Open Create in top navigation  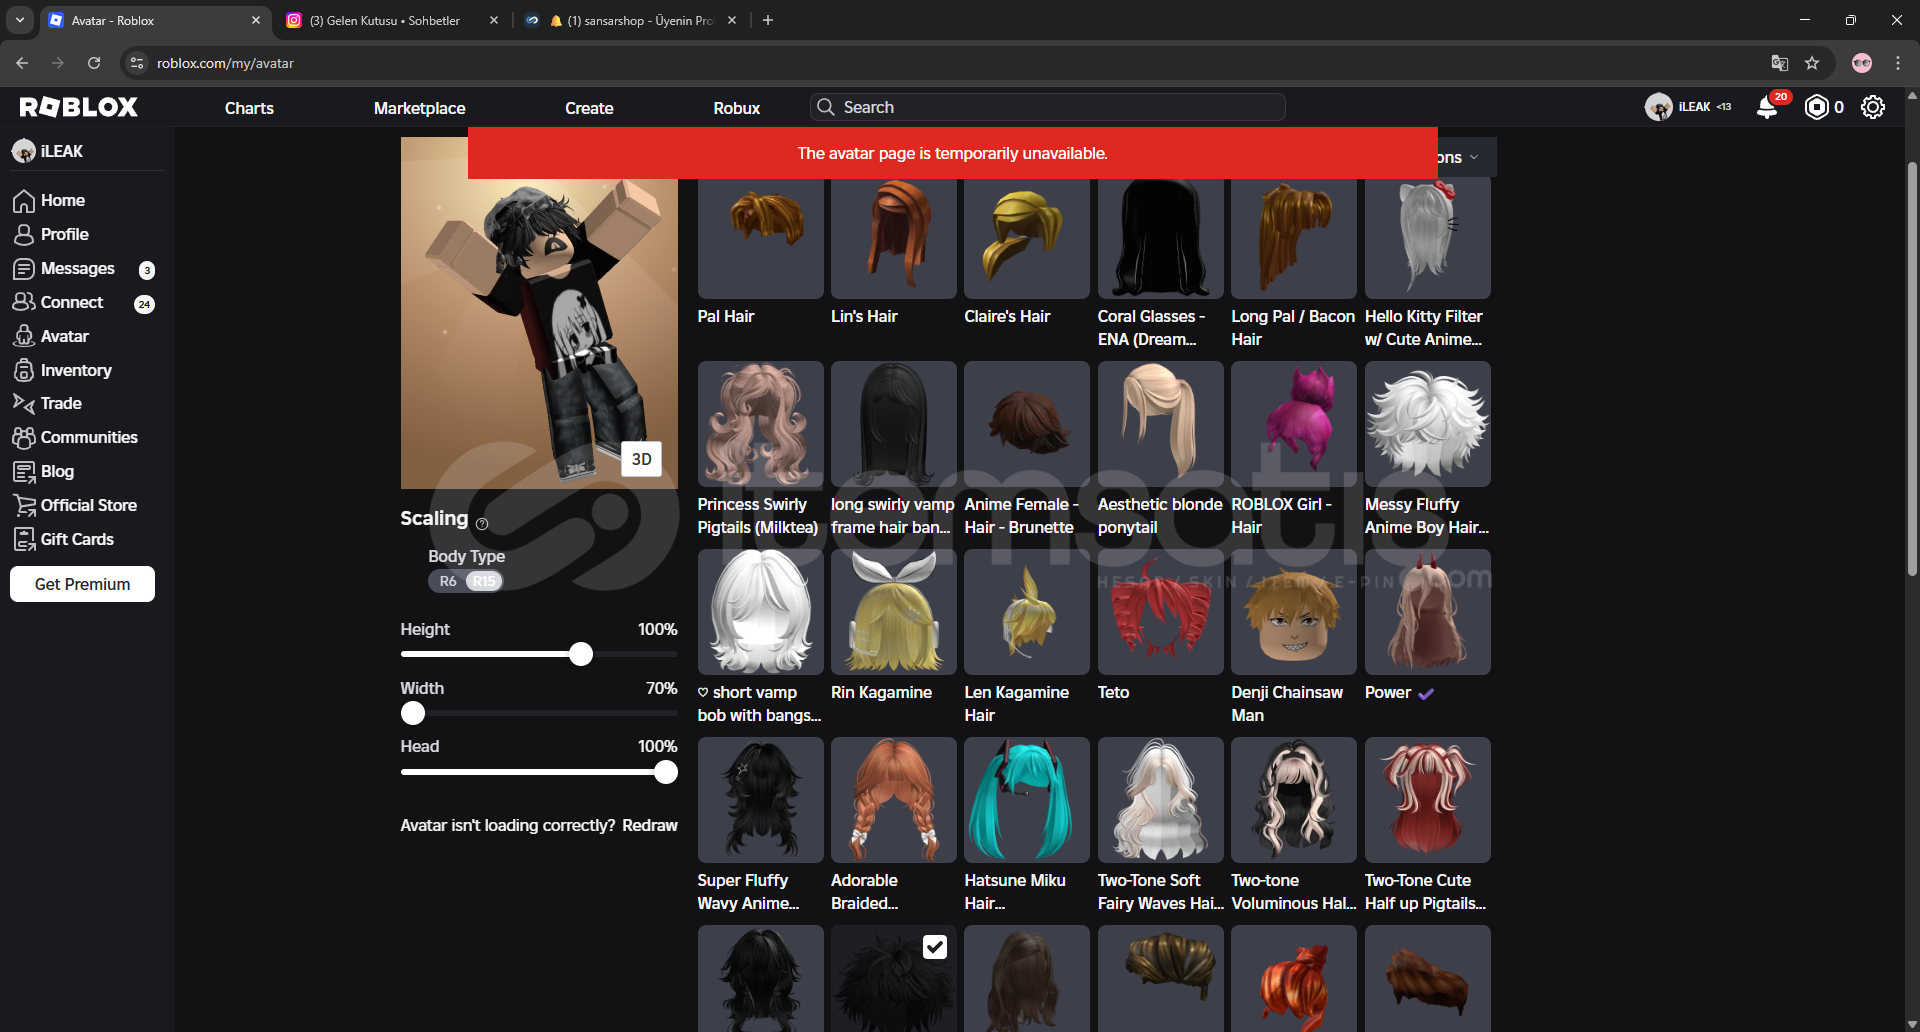pyautogui.click(x=589, y=107)
